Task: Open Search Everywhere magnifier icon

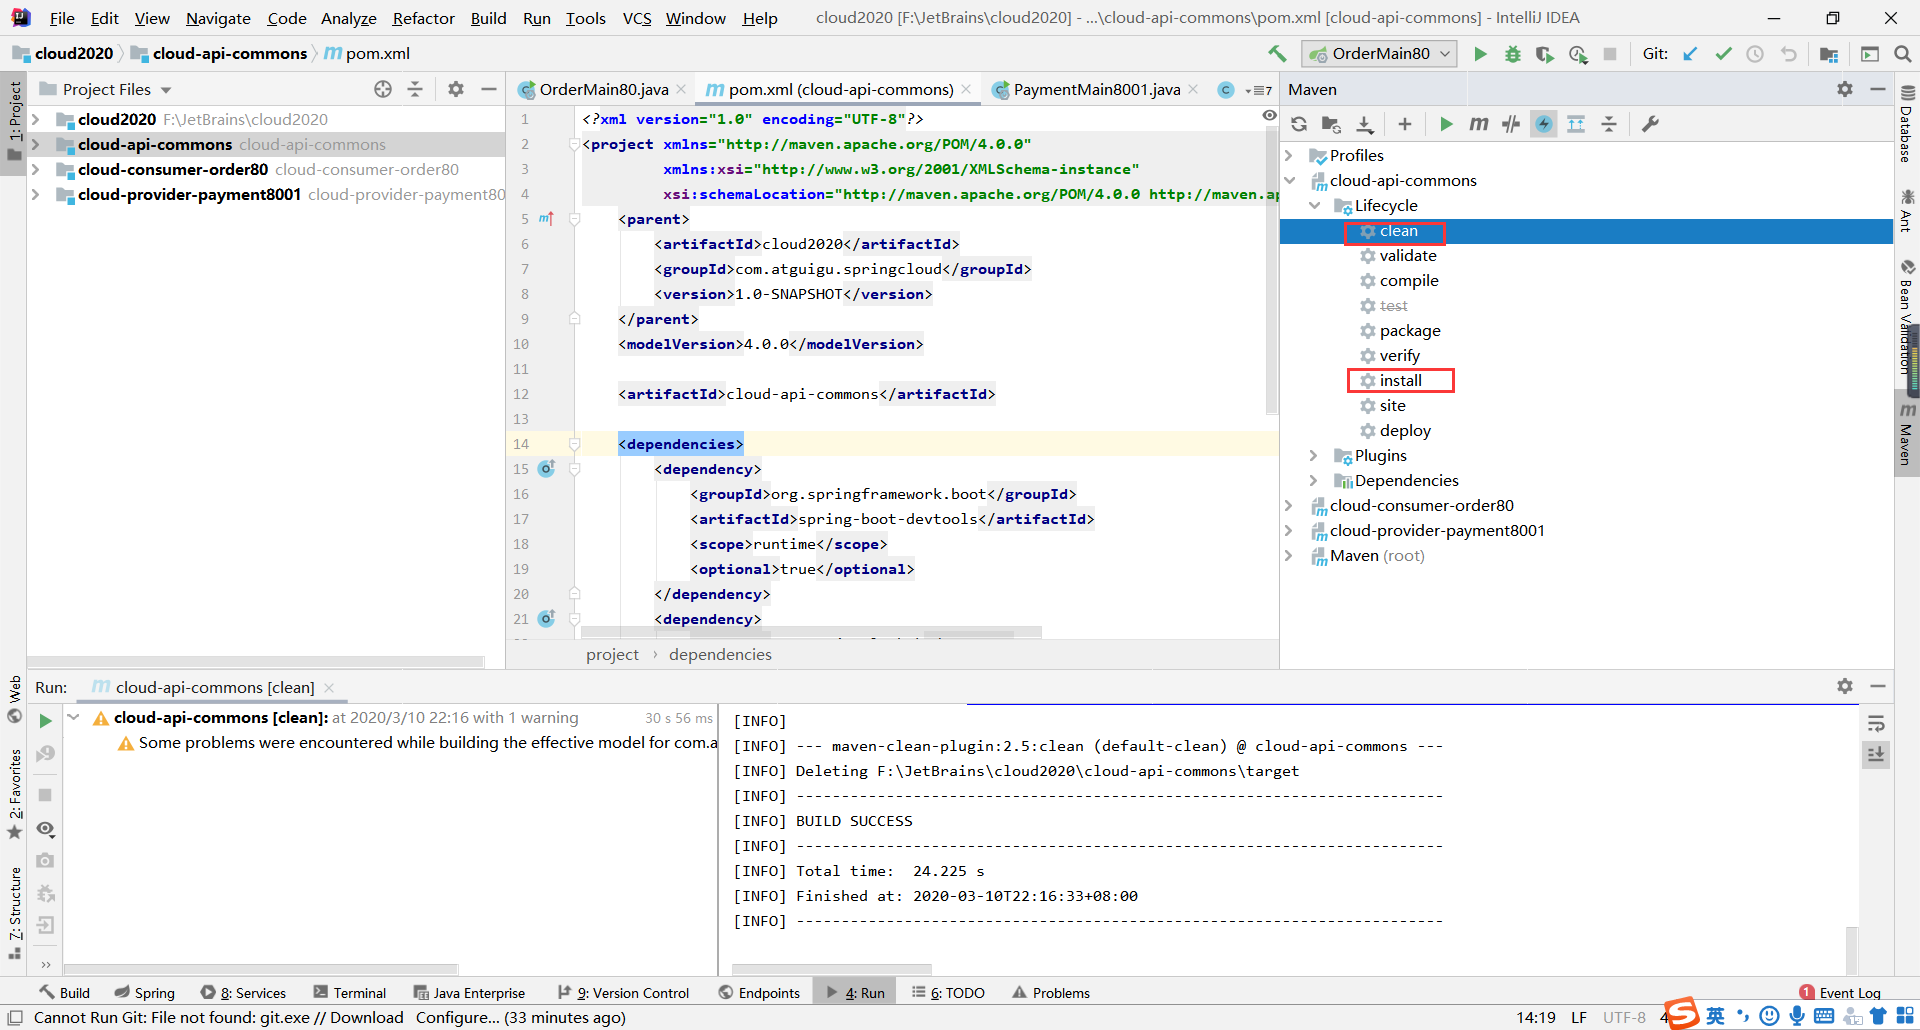Action: click(1902, 54)
